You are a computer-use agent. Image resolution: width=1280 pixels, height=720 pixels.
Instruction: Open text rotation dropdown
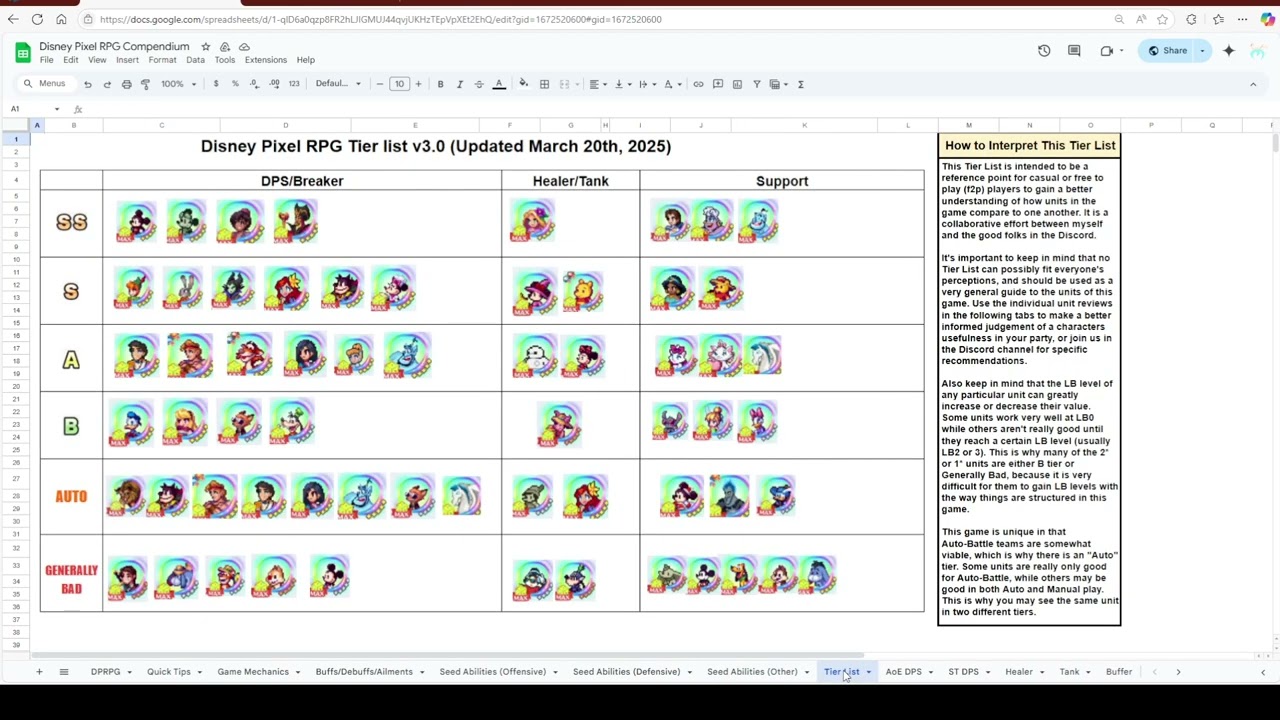tap(671, 84)
